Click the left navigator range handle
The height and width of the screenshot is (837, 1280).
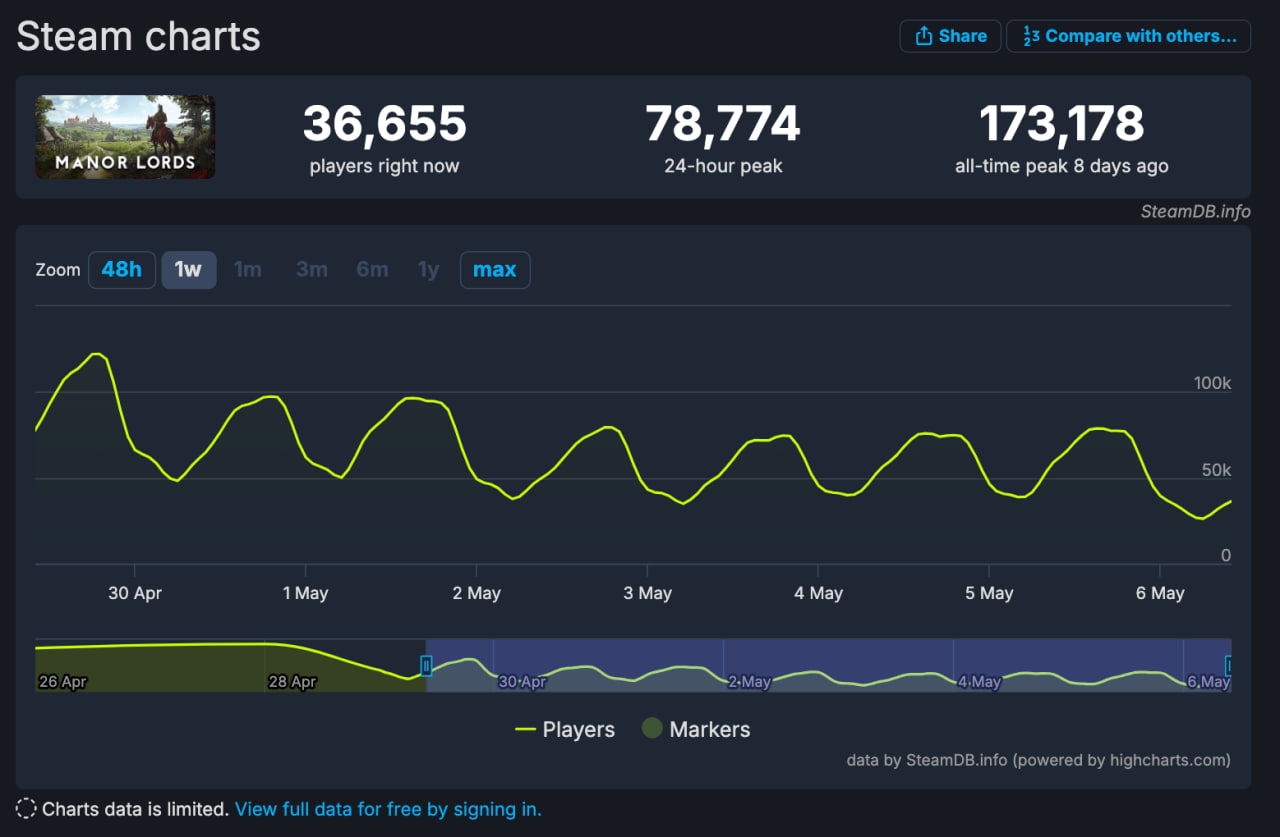point(426,665)
